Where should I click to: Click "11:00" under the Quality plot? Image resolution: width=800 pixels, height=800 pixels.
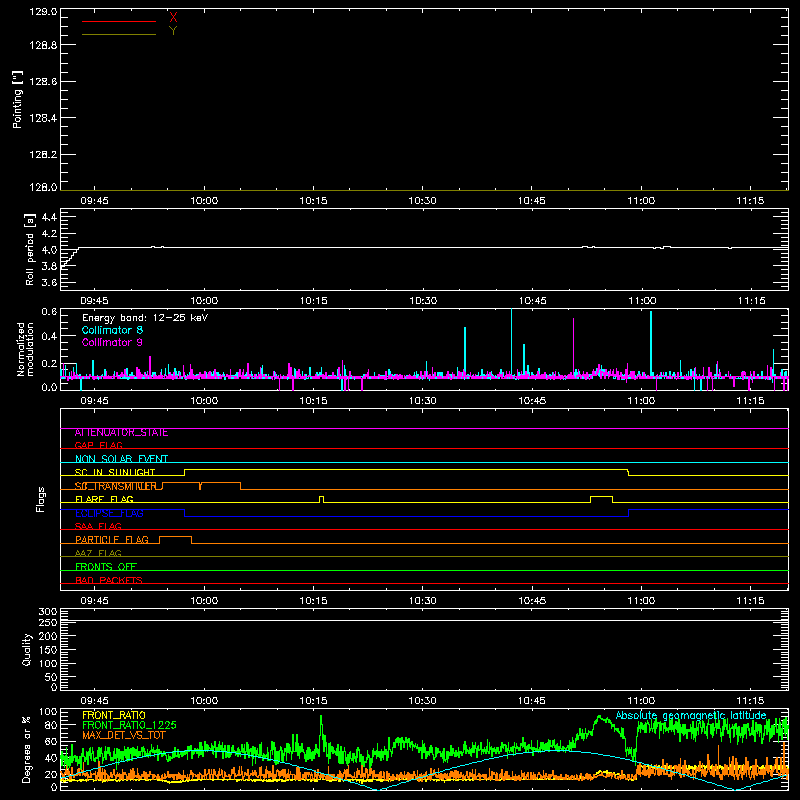tap(641, 701)
